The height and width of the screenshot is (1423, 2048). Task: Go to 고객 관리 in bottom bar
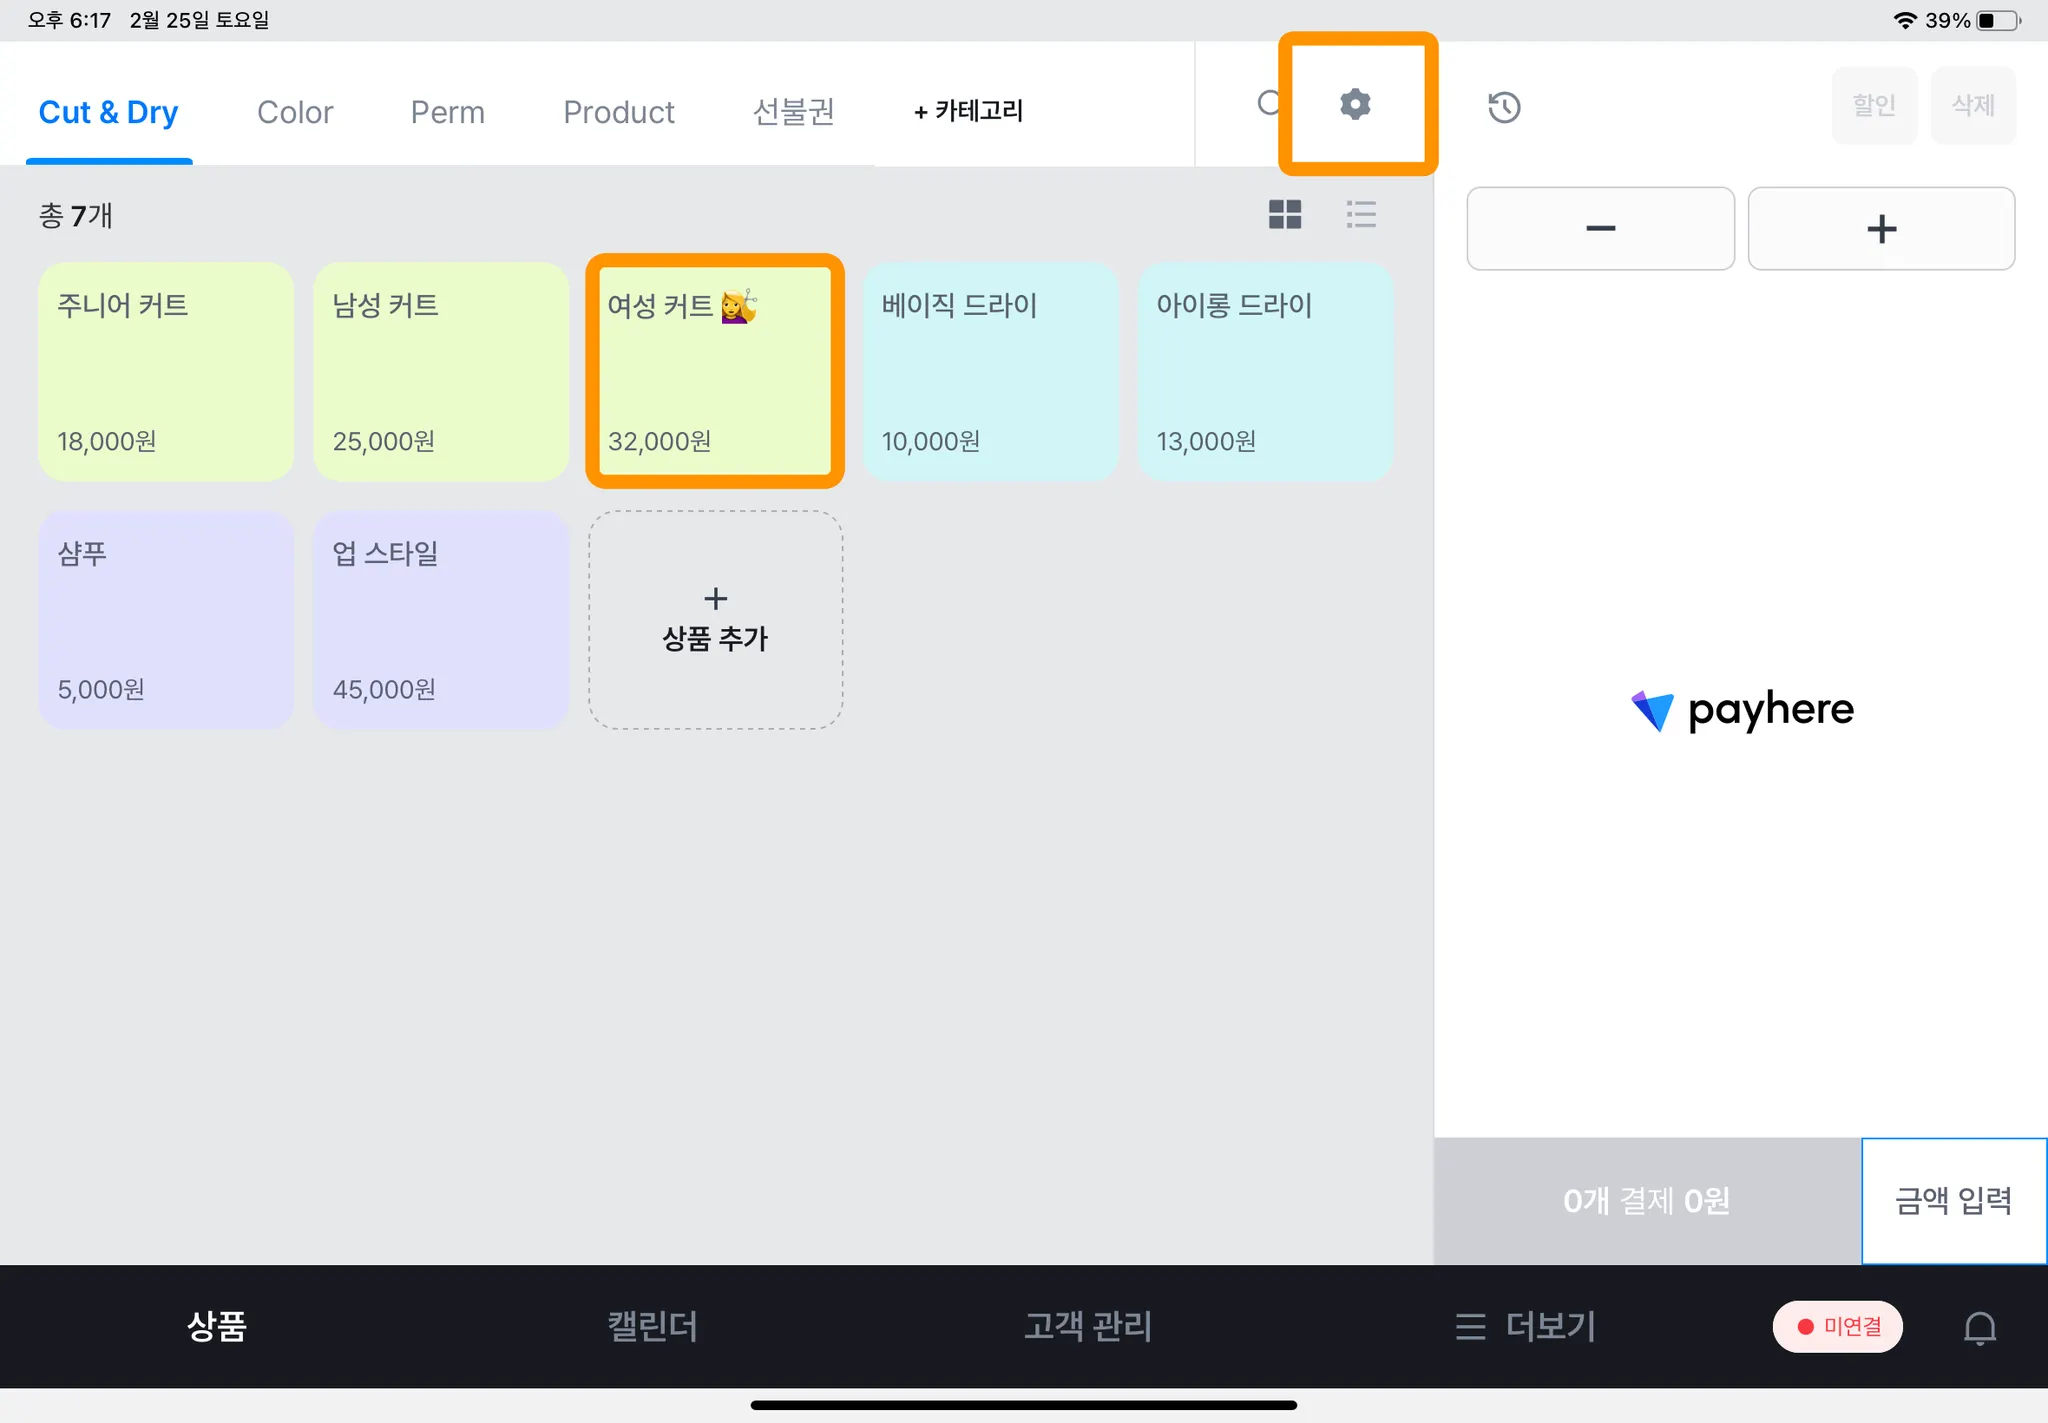1087,1327
